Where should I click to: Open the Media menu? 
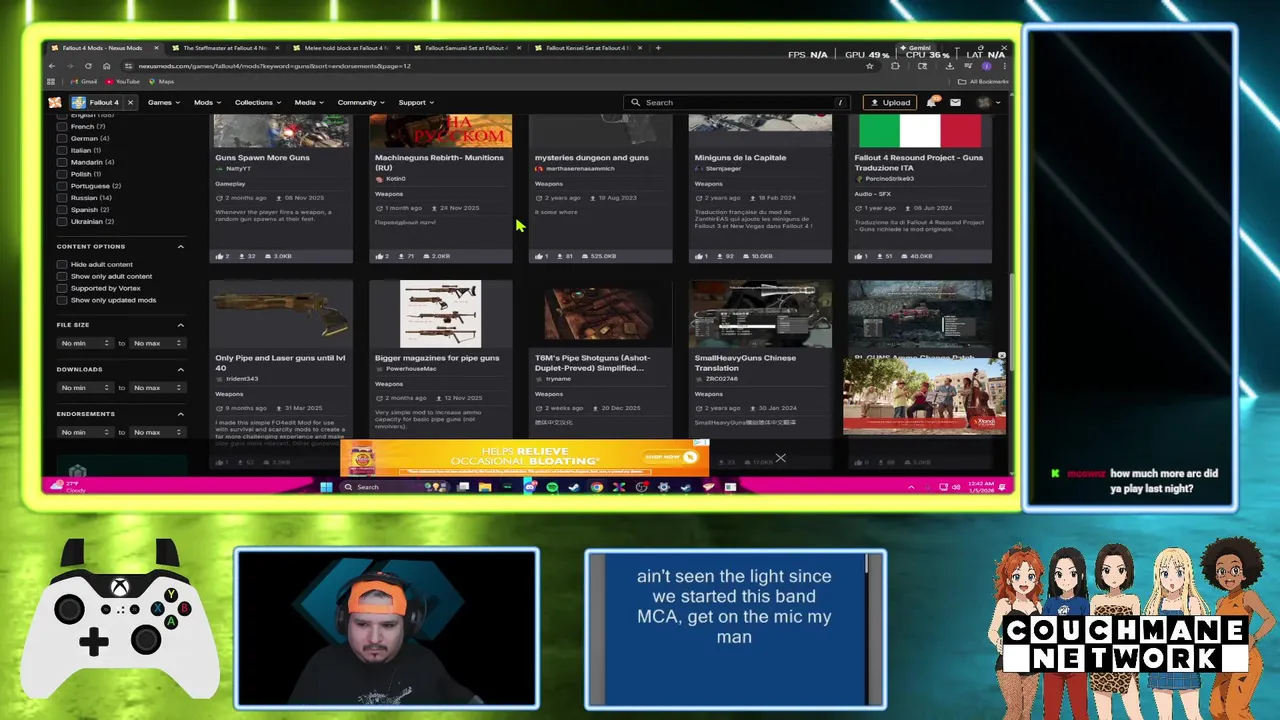pyautogui.click(x=309, y=102)
